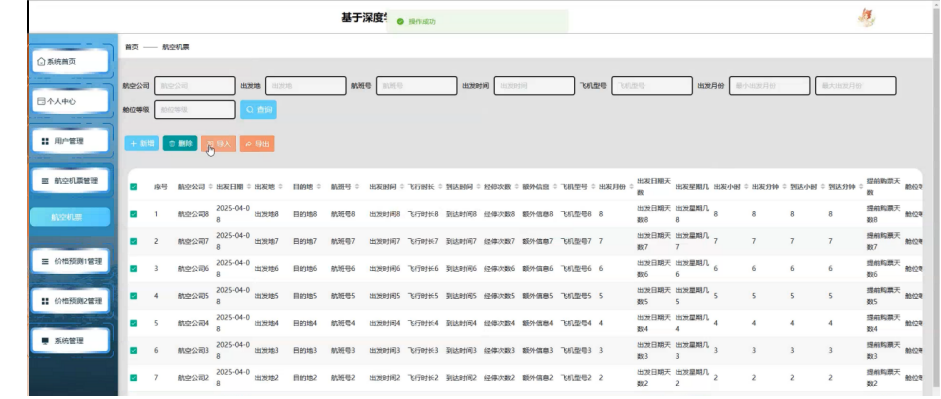Open 个人中心 in the sidebar
The width and height of the screenshot is (941, 399).
(x=70, y=101)
